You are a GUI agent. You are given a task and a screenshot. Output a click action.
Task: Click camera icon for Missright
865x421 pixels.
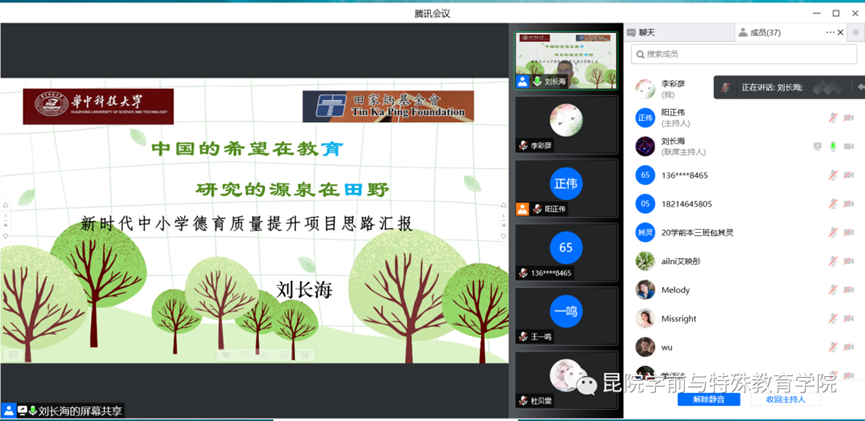pos(849,319)
